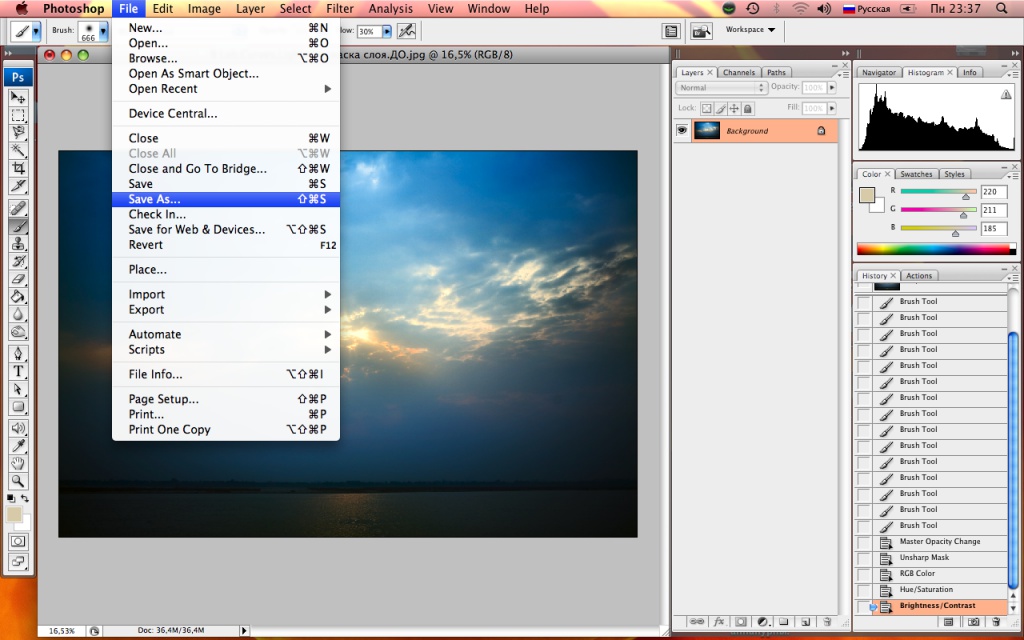Toggle lock transparent pixels in Layers

(705, 107)
